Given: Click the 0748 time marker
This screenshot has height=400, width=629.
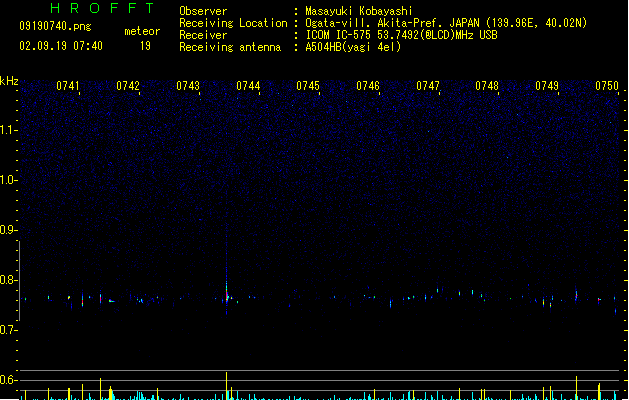Looking at the screenshot, I should [x=487, y=86].
